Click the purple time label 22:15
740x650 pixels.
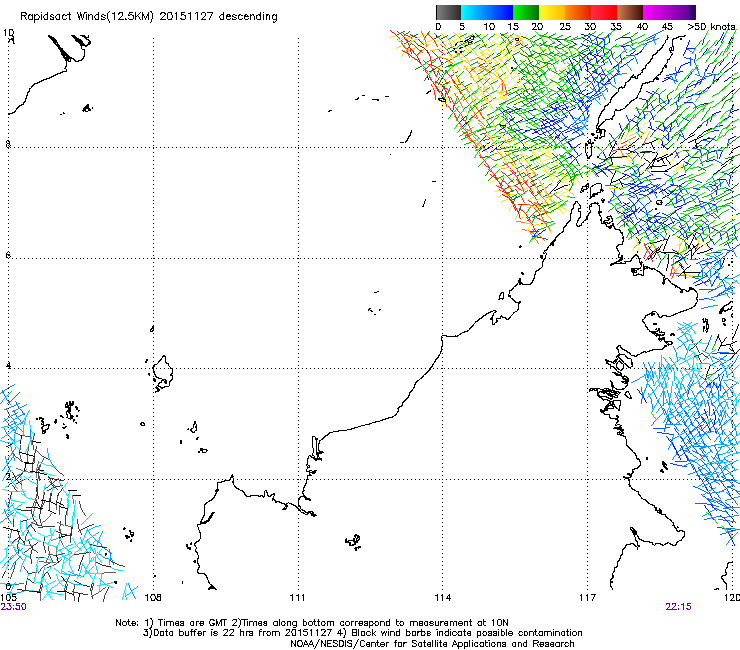click(x=678, y=607)
